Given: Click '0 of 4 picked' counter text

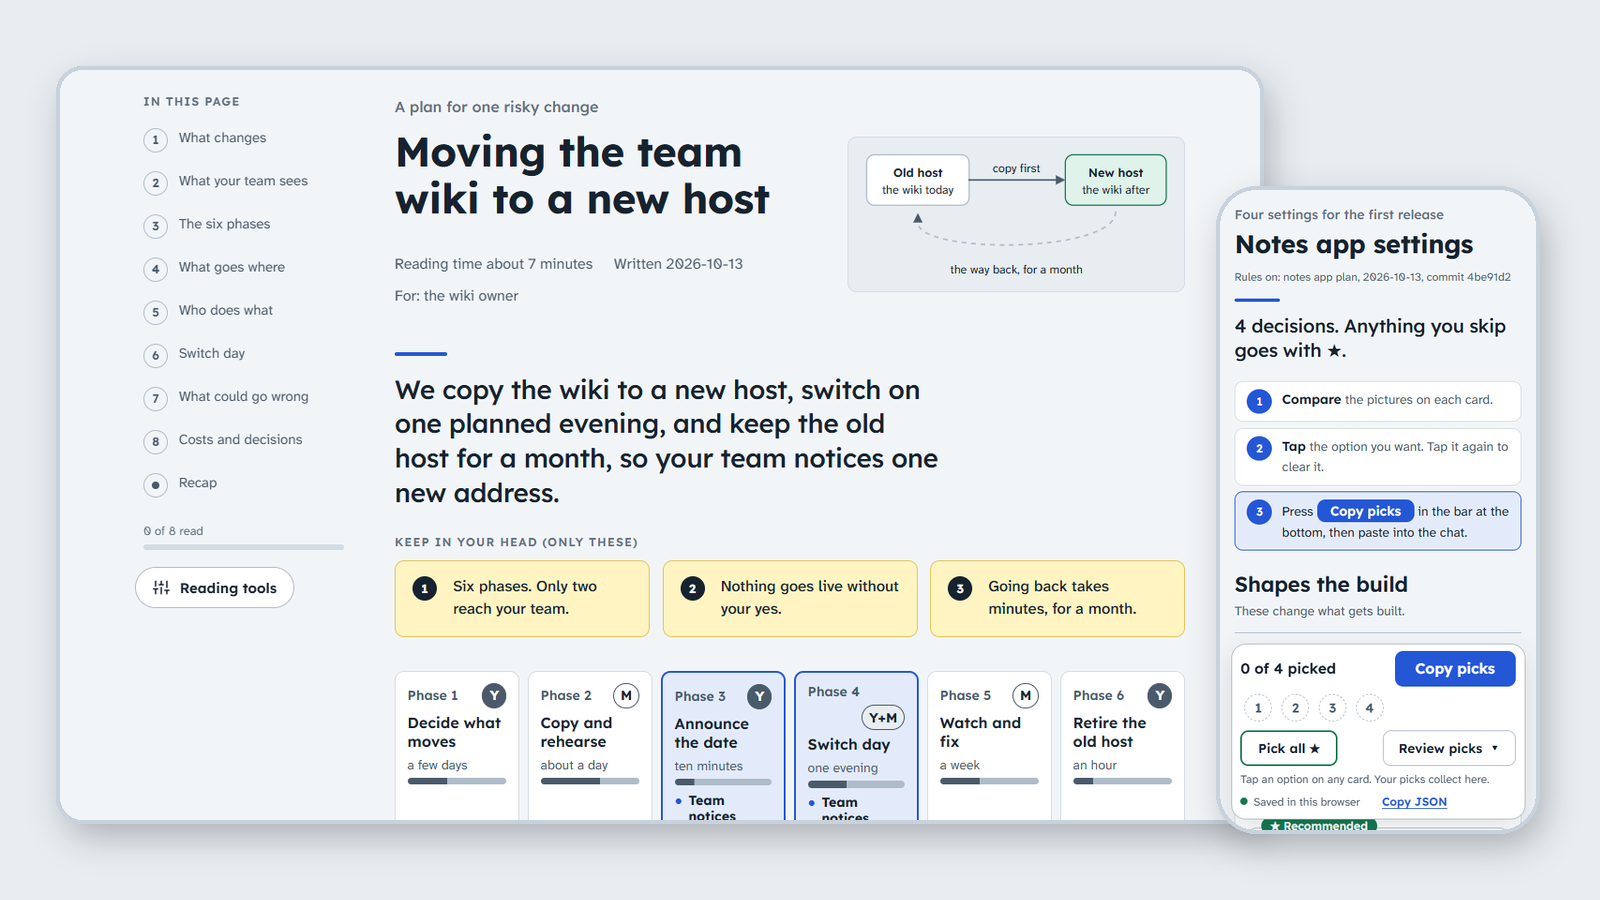Looking at the screenshot, I should [x=1288, y=669].
